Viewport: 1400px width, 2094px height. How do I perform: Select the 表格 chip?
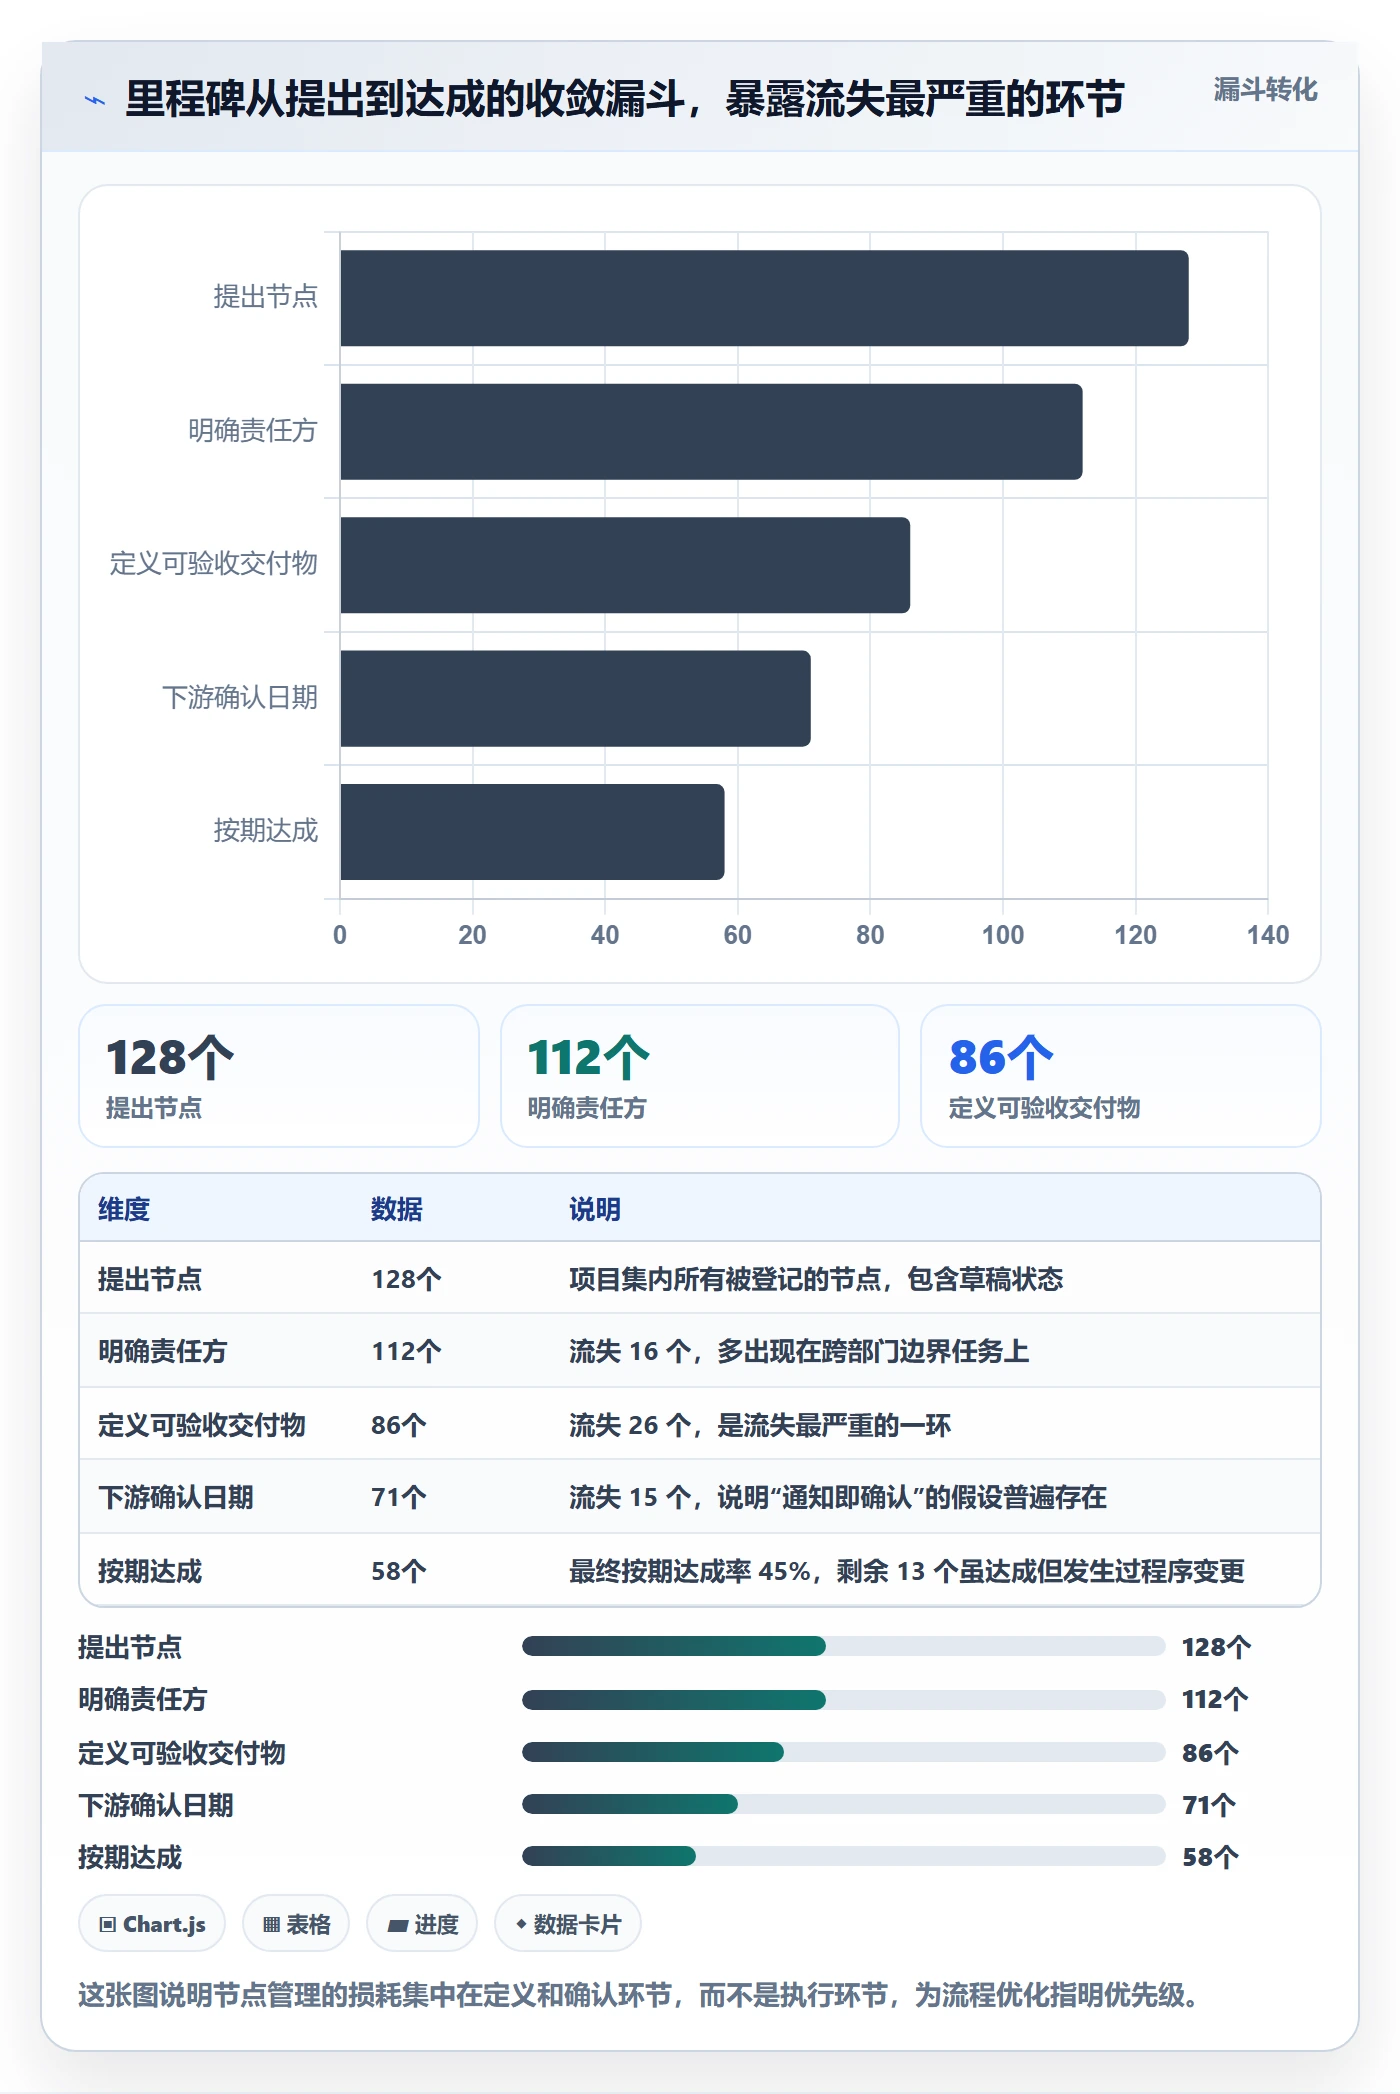tap(296, 1923)
